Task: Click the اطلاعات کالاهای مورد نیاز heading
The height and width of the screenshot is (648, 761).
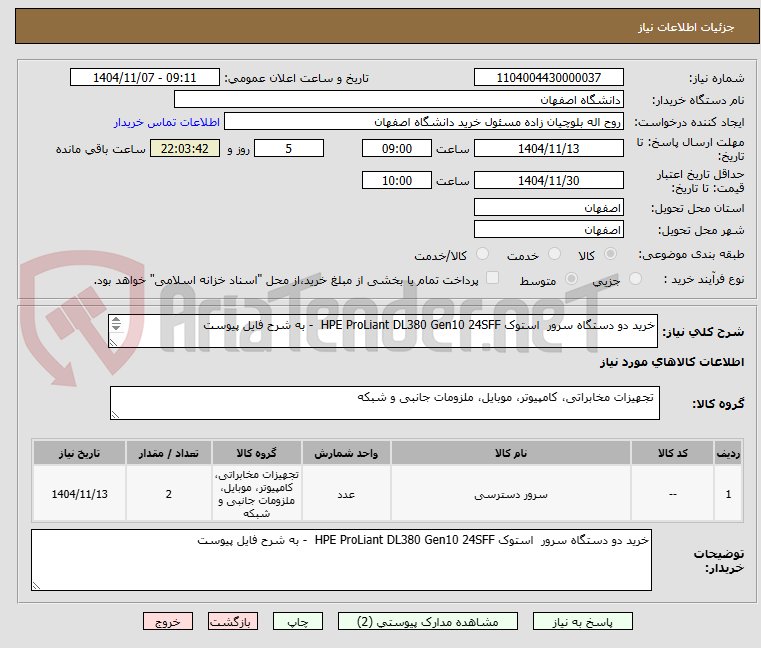Action: (672, 362)
